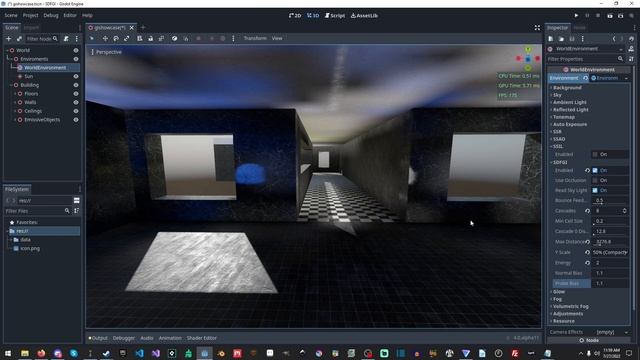Open the Output bottom panel
This screenshot has width=640, height=360.
(x=98, y=338)
